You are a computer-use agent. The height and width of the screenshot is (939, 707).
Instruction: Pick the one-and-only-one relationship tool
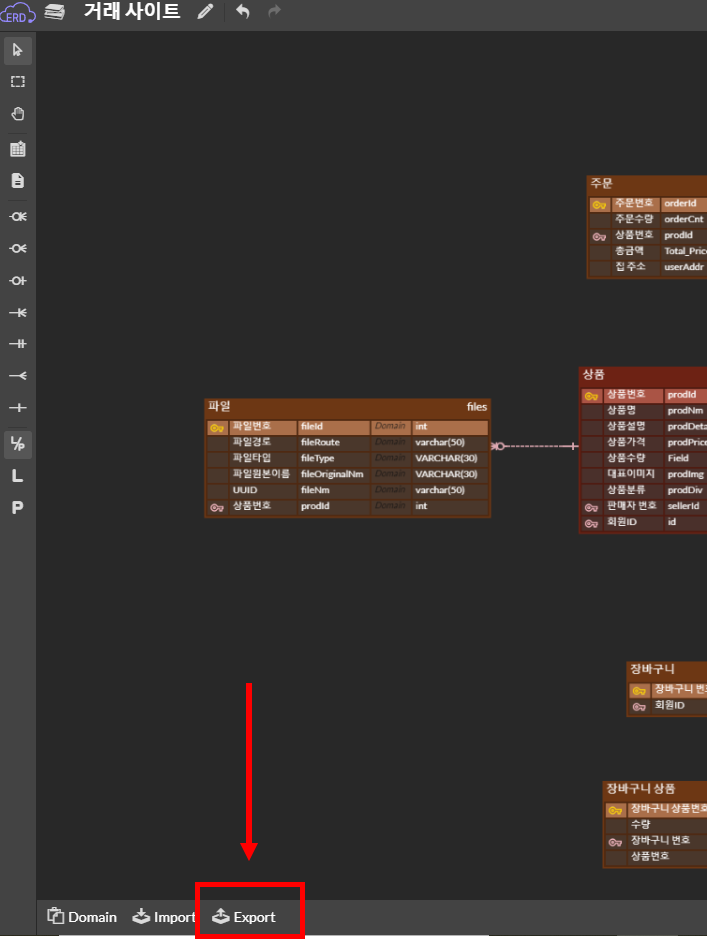click(17, 344)
